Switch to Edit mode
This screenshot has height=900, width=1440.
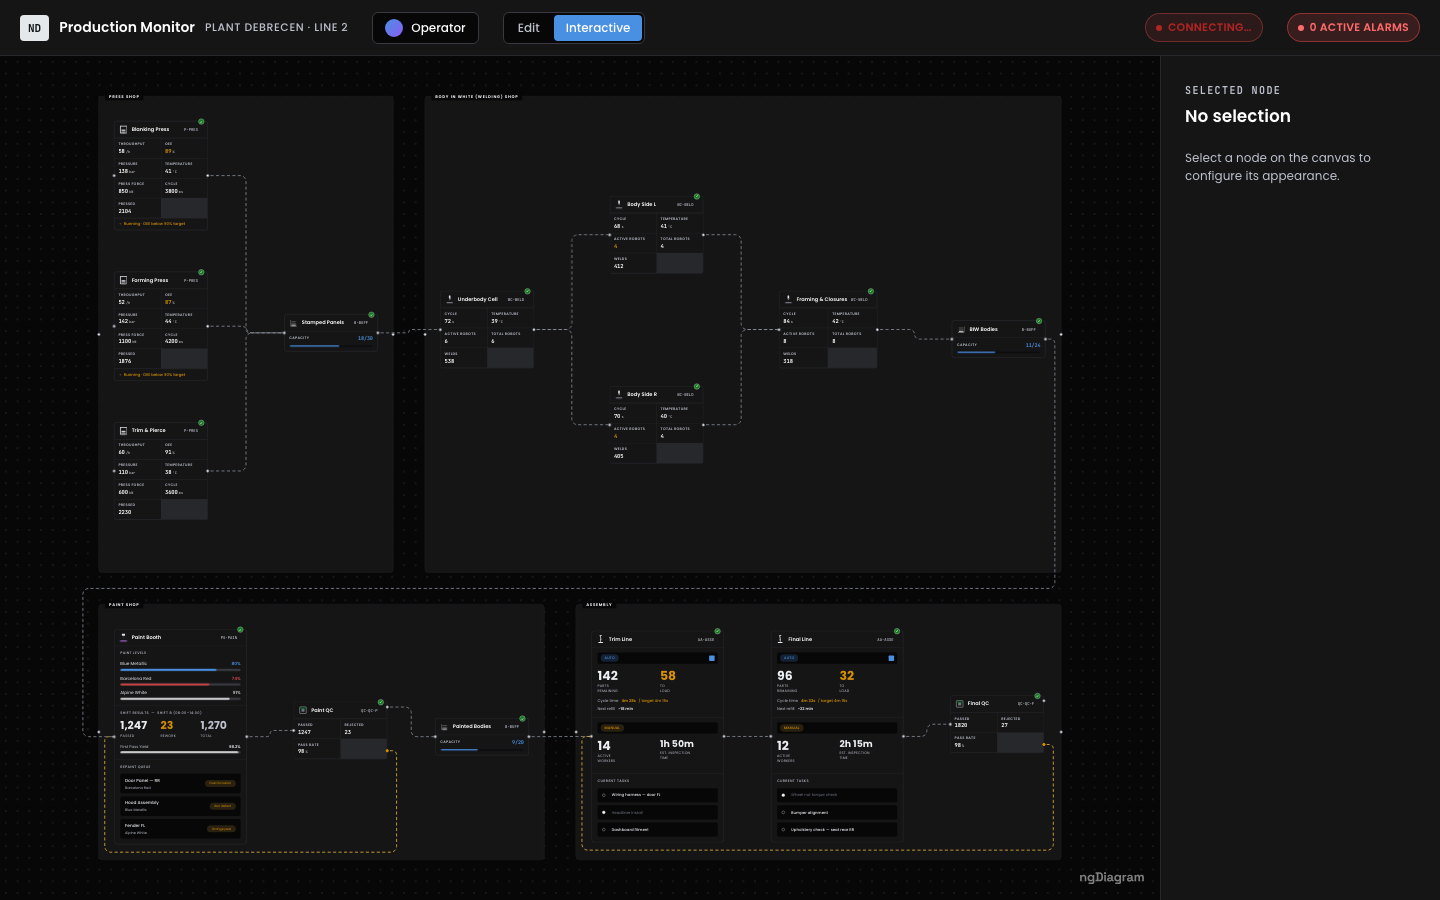(529, 28)
